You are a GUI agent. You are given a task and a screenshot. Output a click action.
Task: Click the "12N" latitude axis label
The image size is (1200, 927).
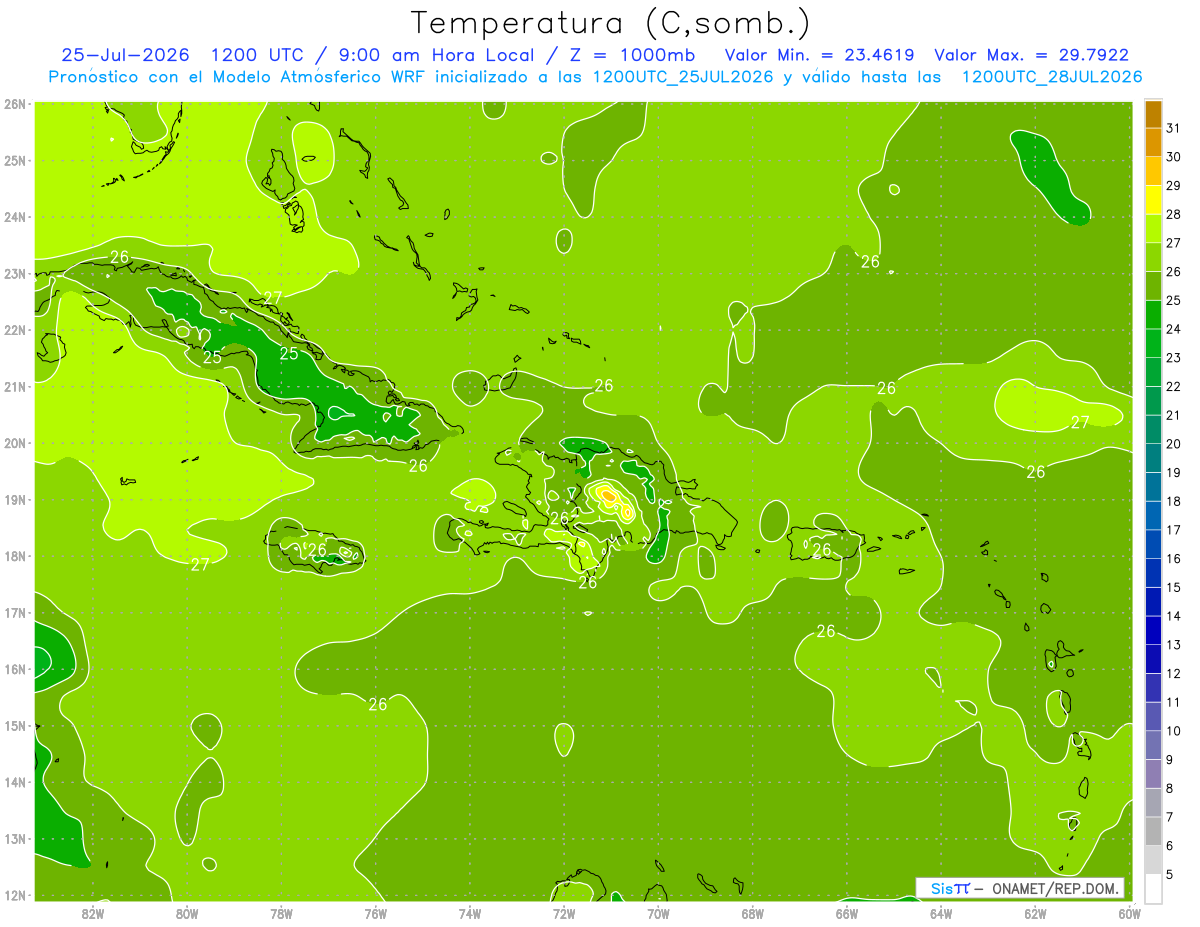(14, 895)
